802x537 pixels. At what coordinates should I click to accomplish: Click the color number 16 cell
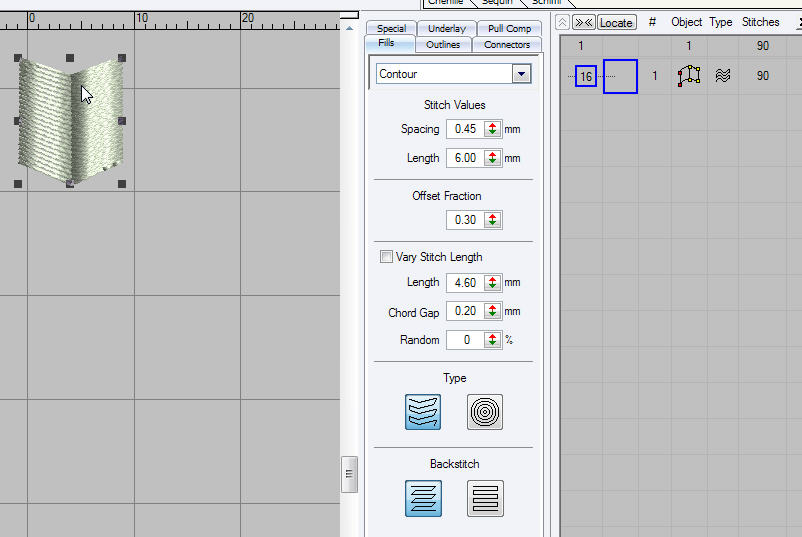(586, 76)
